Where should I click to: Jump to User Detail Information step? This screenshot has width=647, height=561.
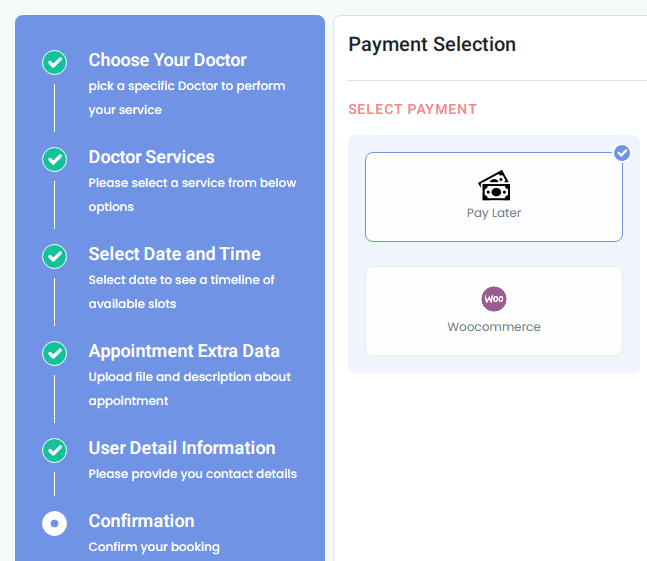pyautogui.click(x=182, y=448)
